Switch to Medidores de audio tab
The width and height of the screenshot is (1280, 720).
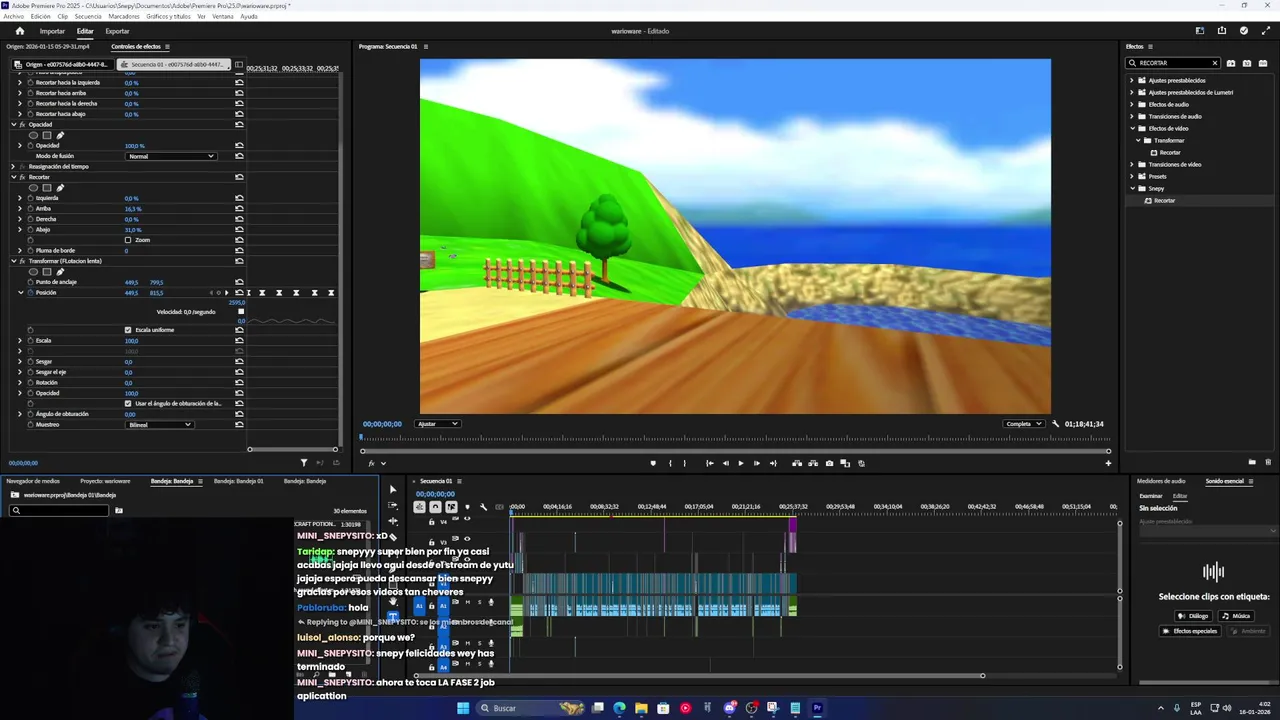click(x=1161, y=481)
